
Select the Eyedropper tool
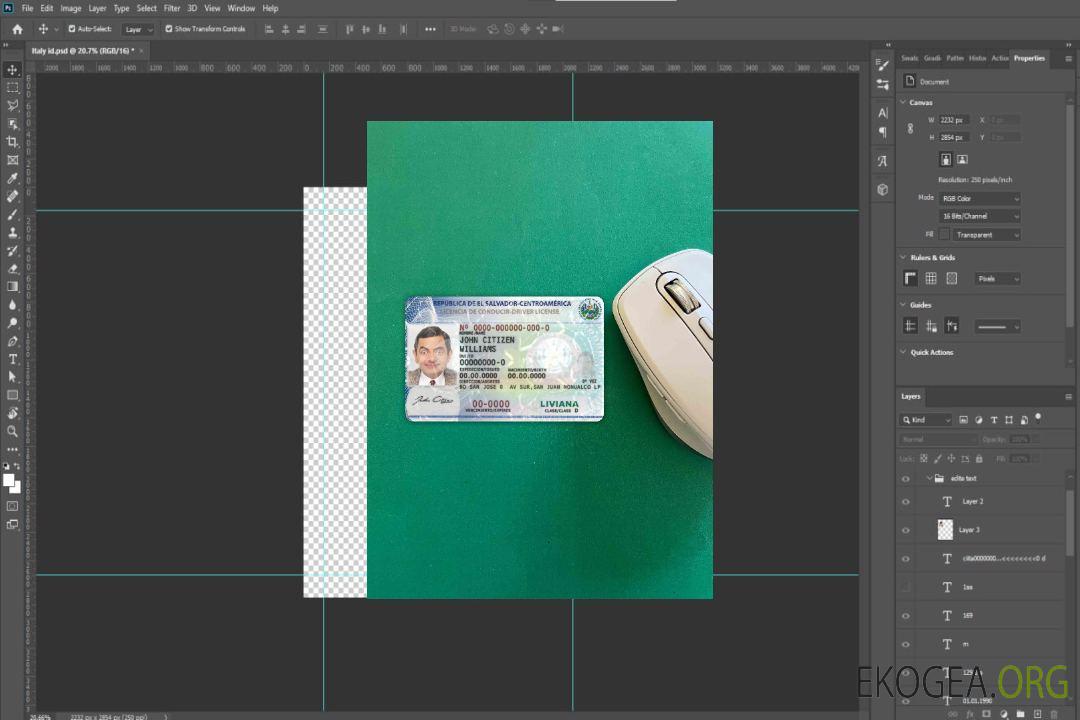tap(12, 178)
